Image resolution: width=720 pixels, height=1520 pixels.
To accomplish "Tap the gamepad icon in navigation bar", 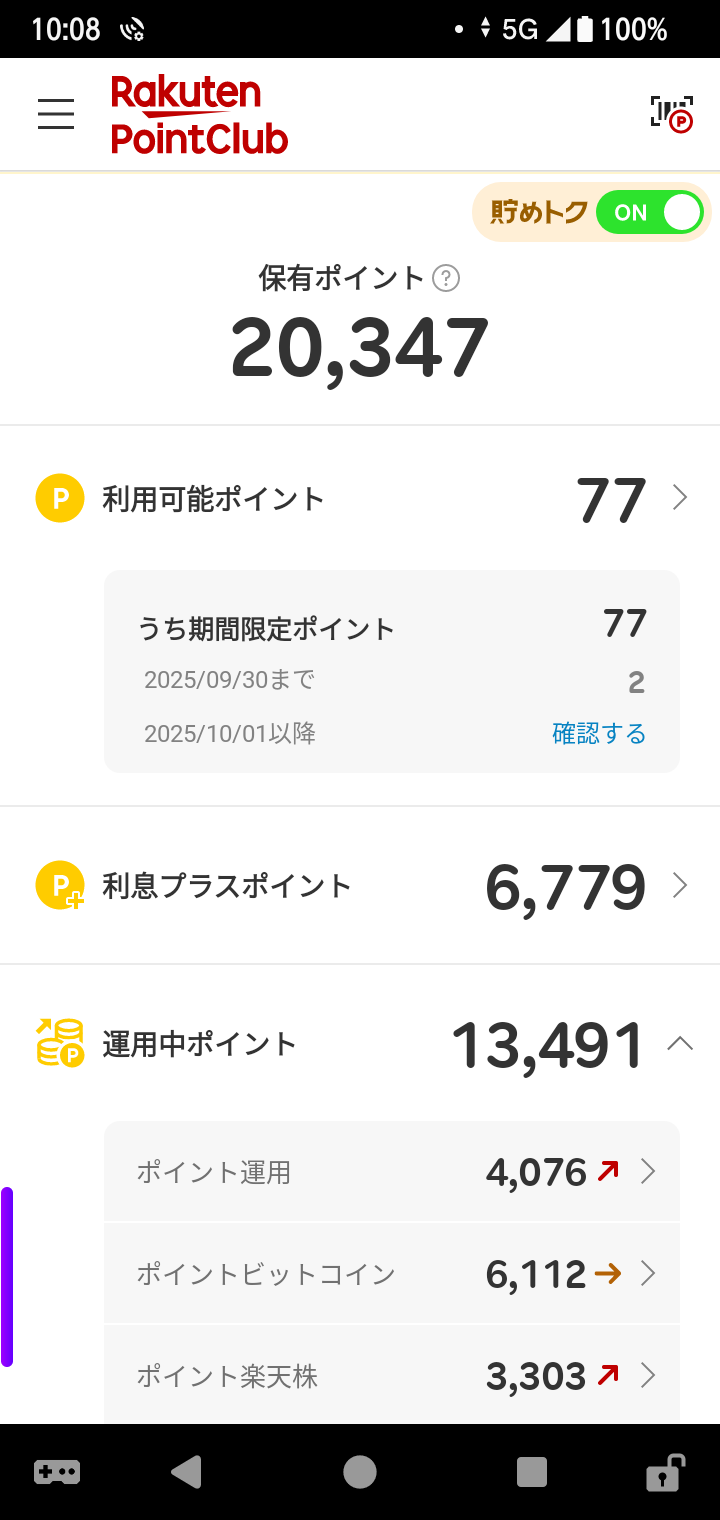I will [x=57, y=1472].
